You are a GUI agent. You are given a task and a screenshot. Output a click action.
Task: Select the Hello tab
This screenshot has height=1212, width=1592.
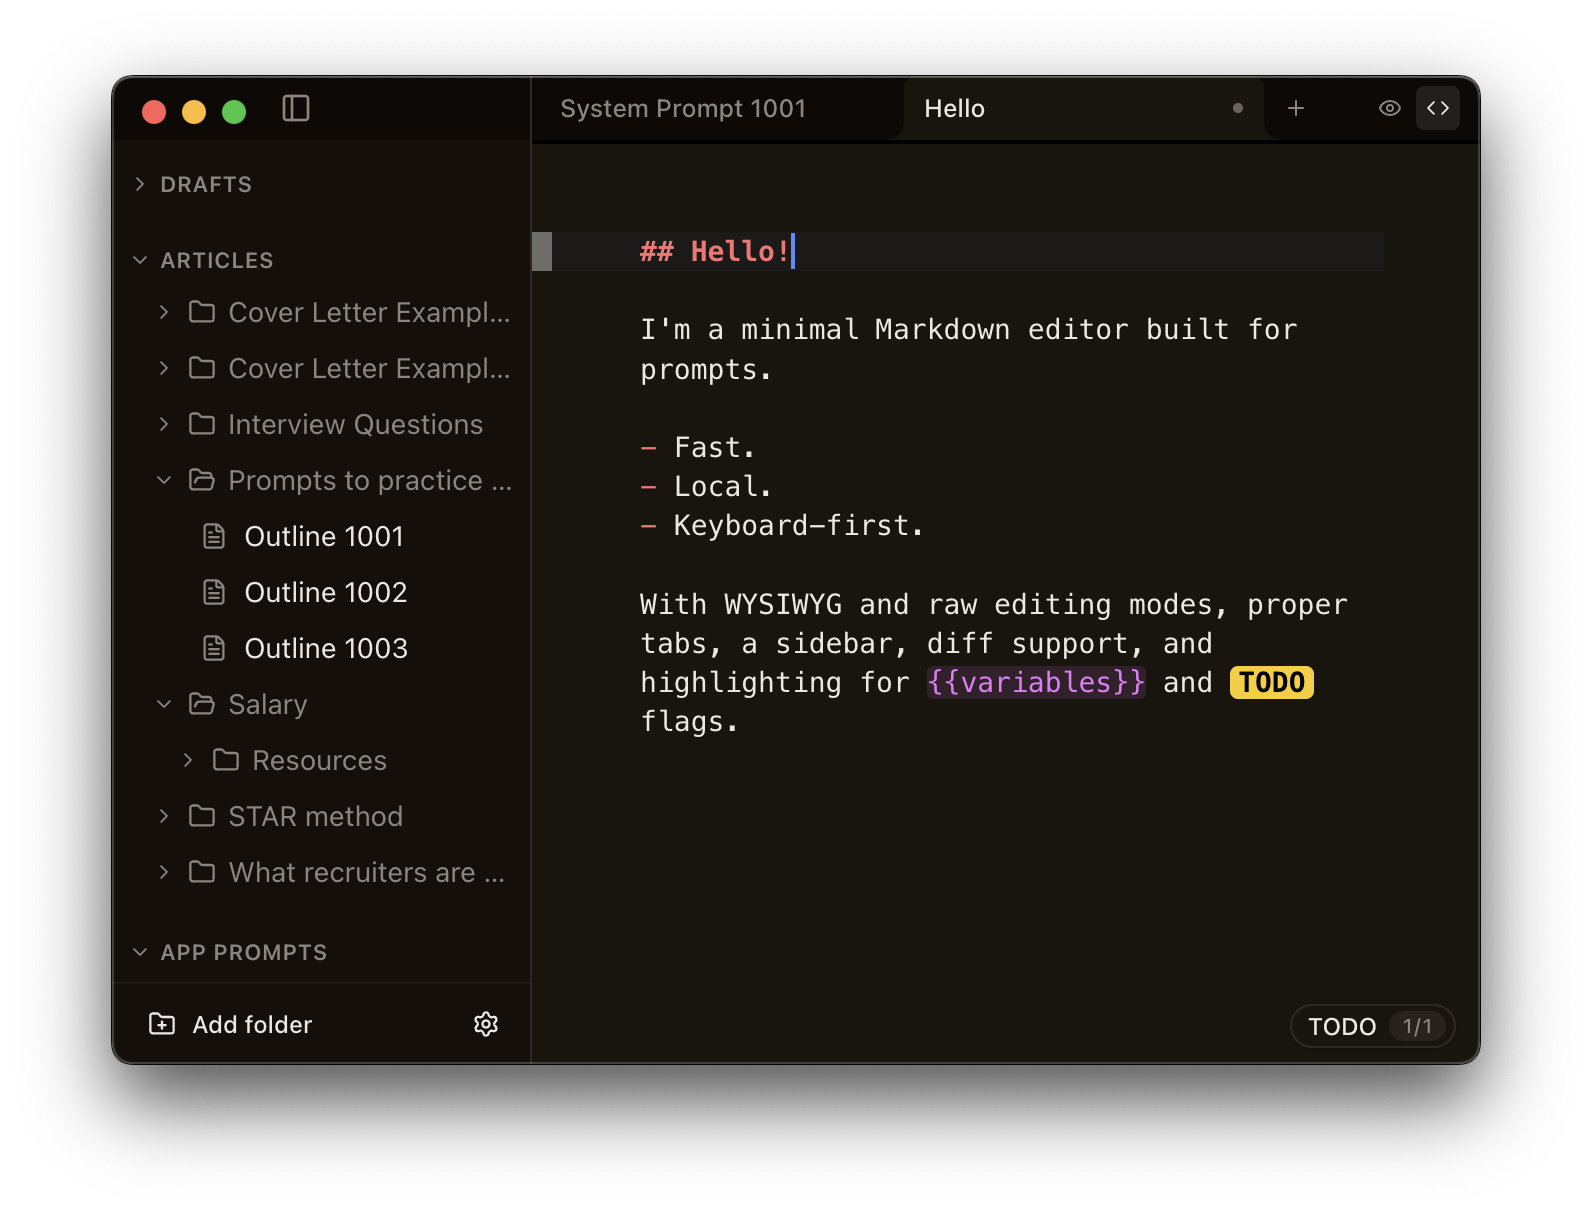click(954, 108)
